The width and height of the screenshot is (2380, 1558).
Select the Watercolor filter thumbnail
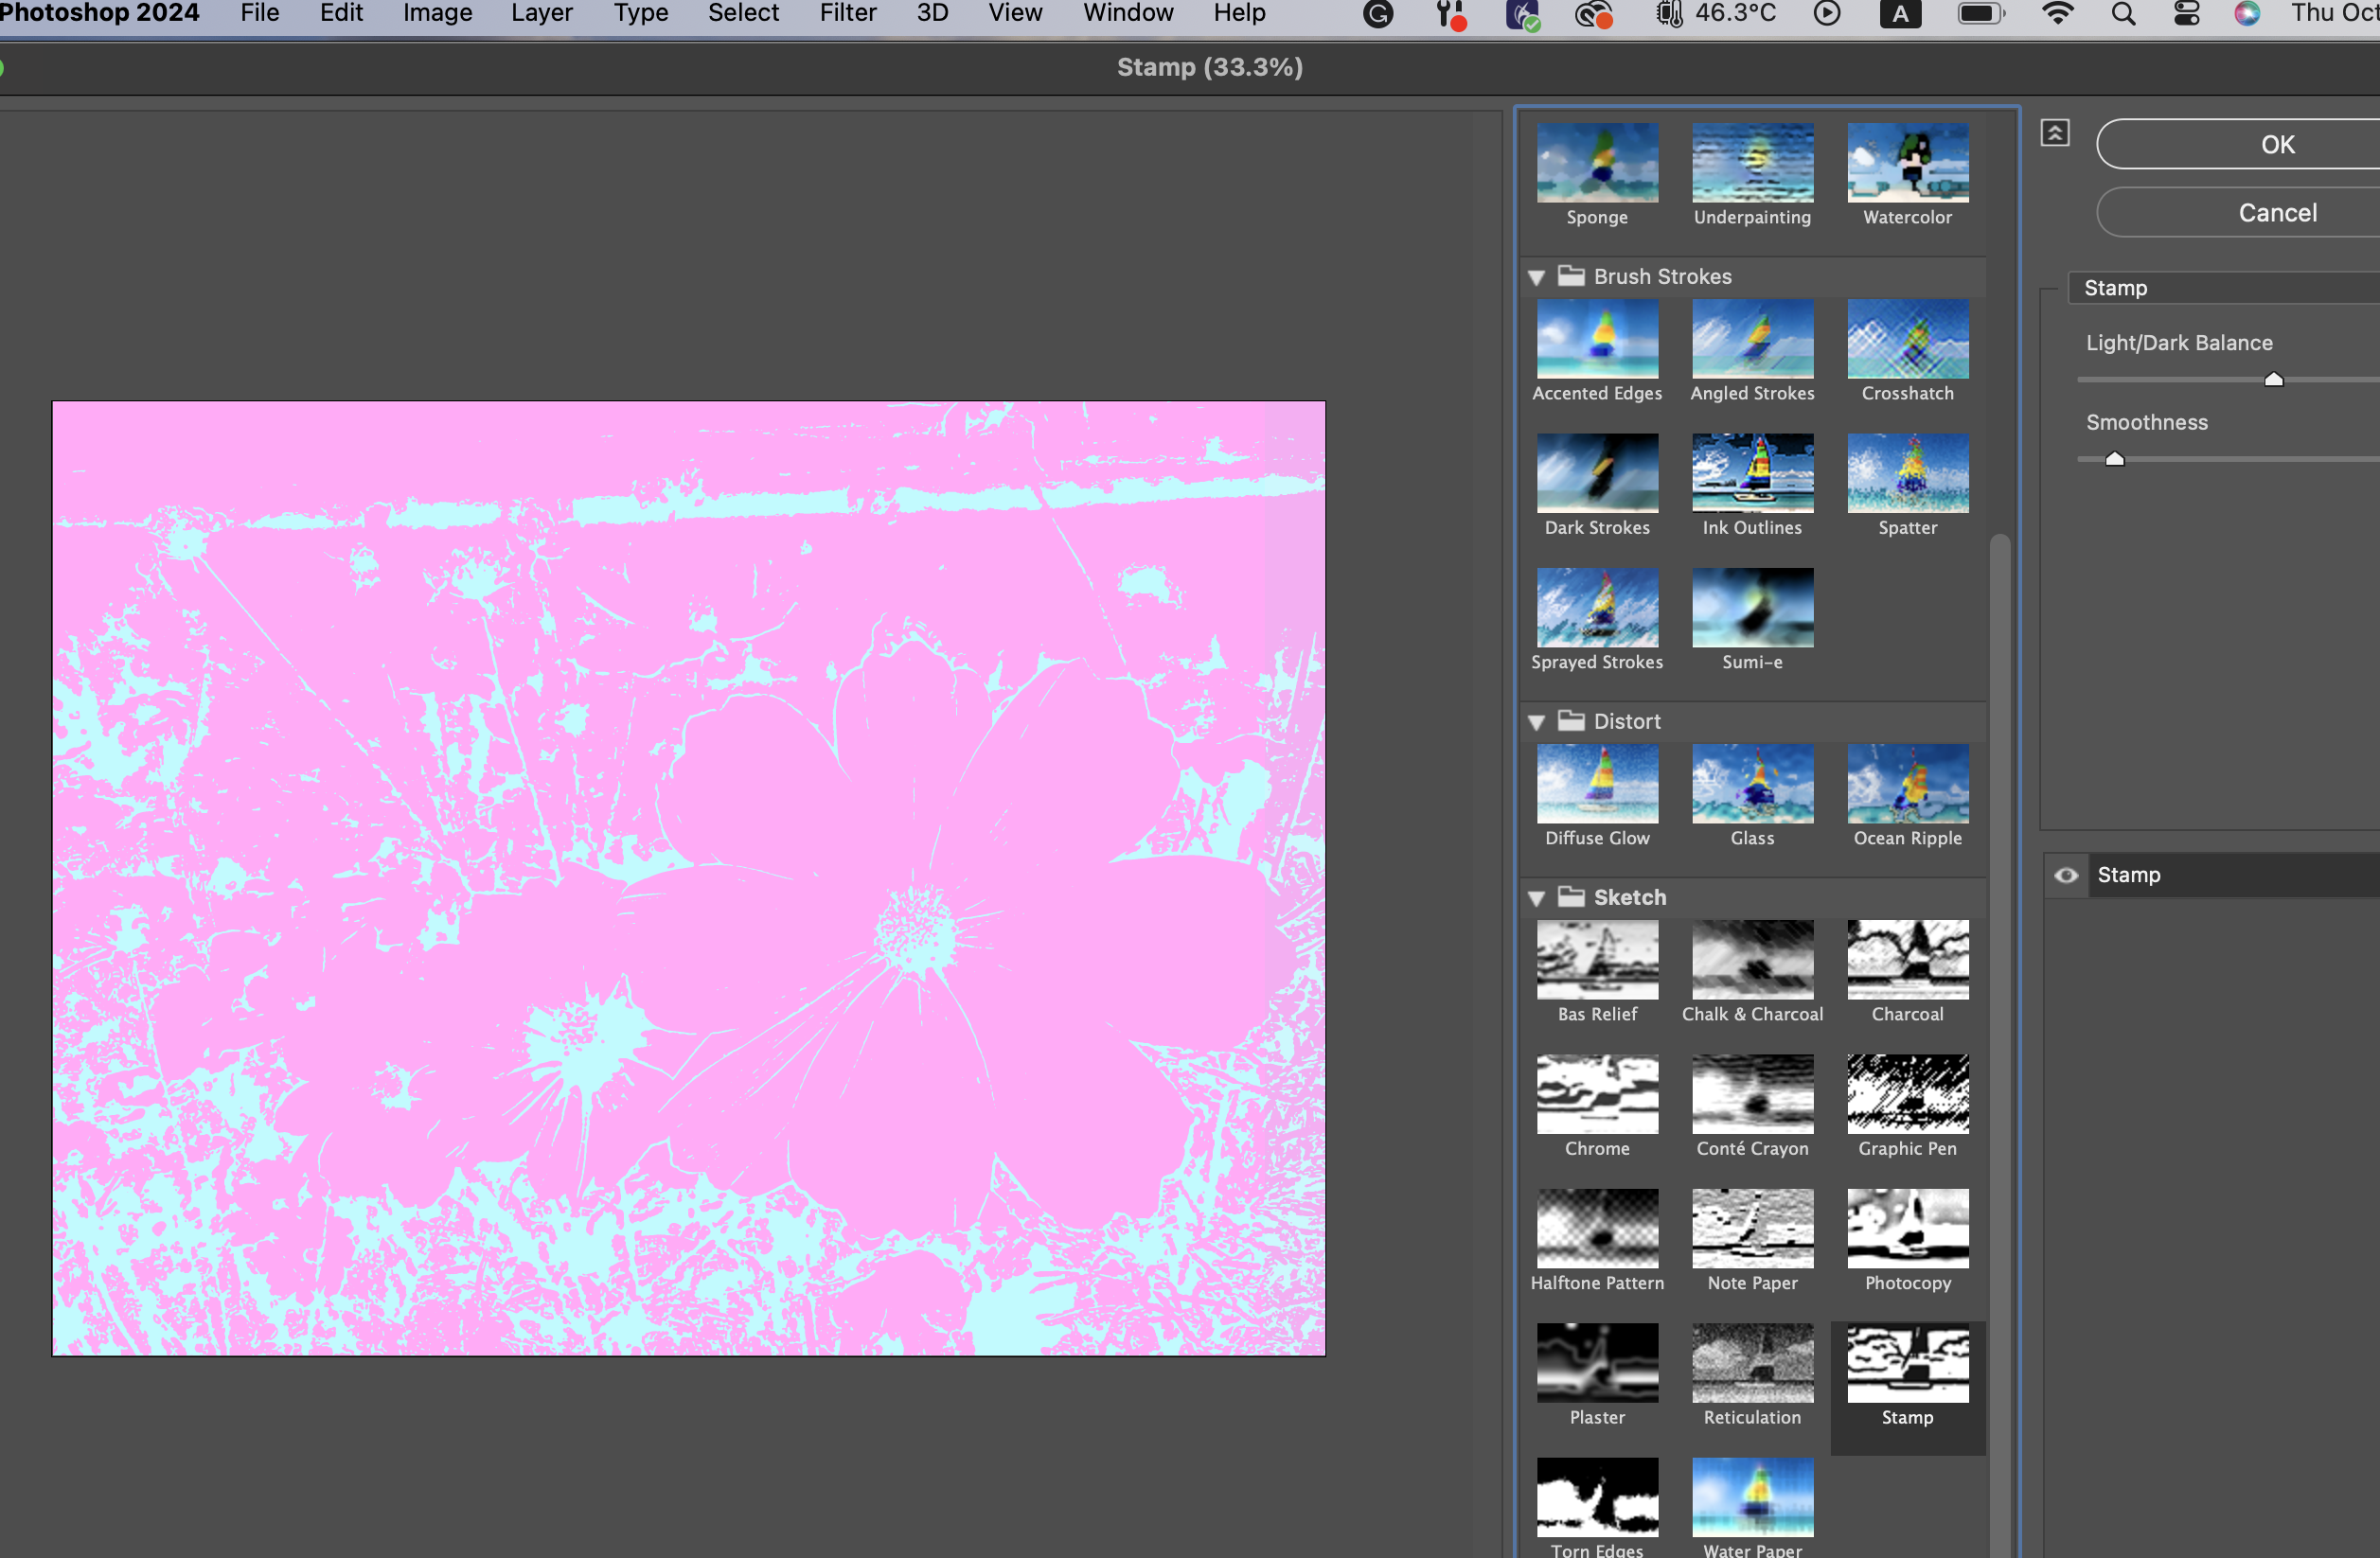1907,164
